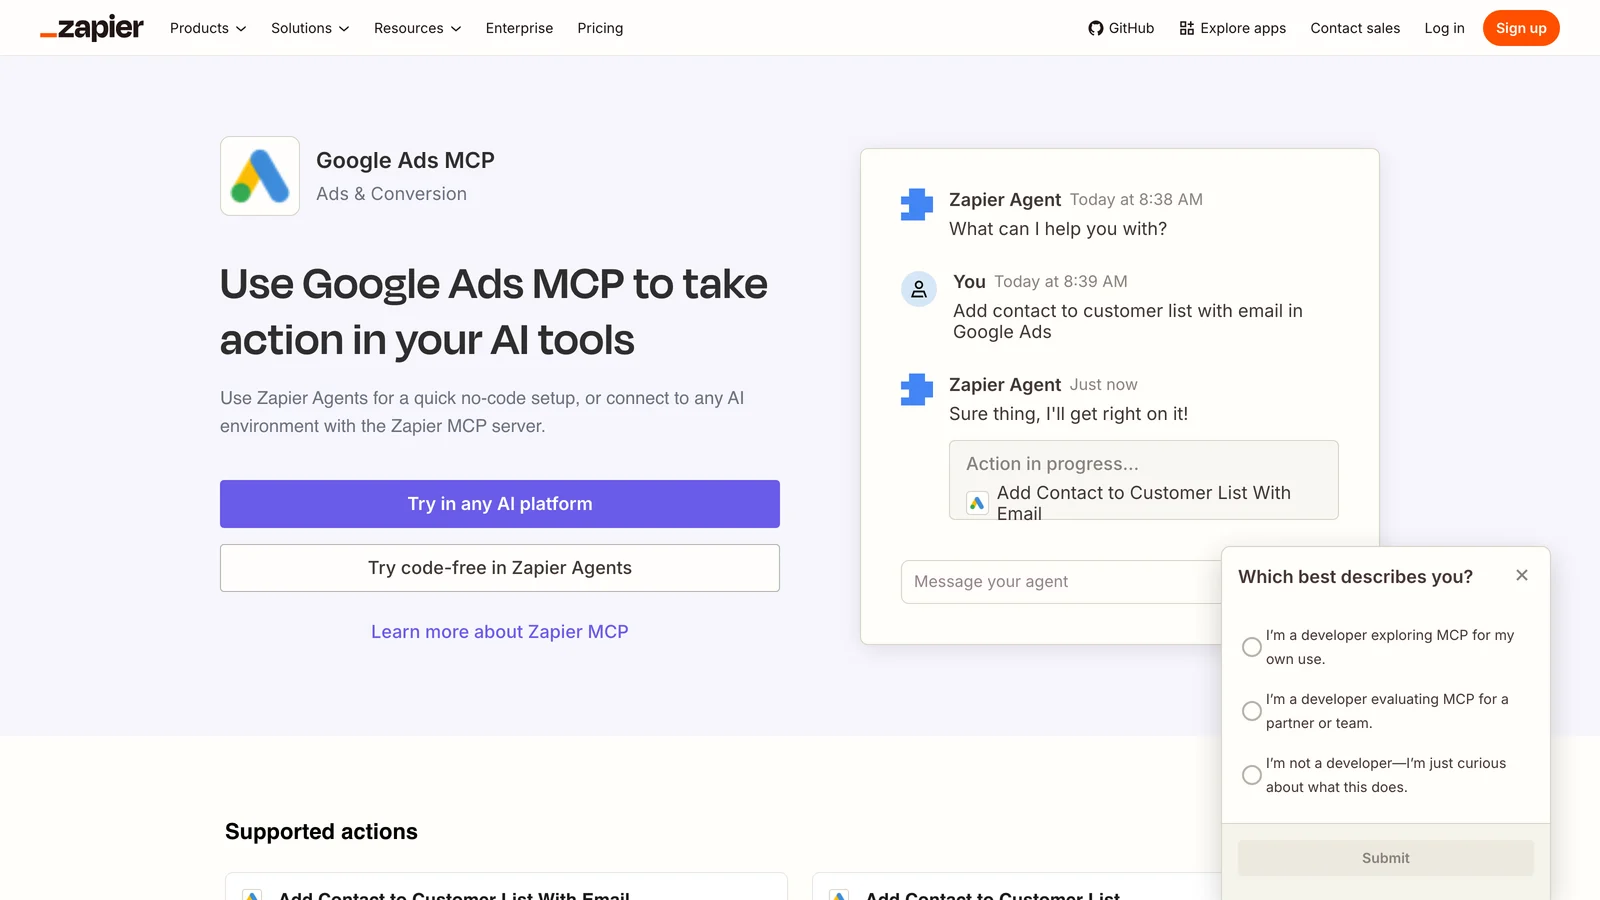This screenshot has height=900, width=1600.
Task: Click 'Sure thing, I'll get right on it!' message
Action: [x=1068, y=414]
